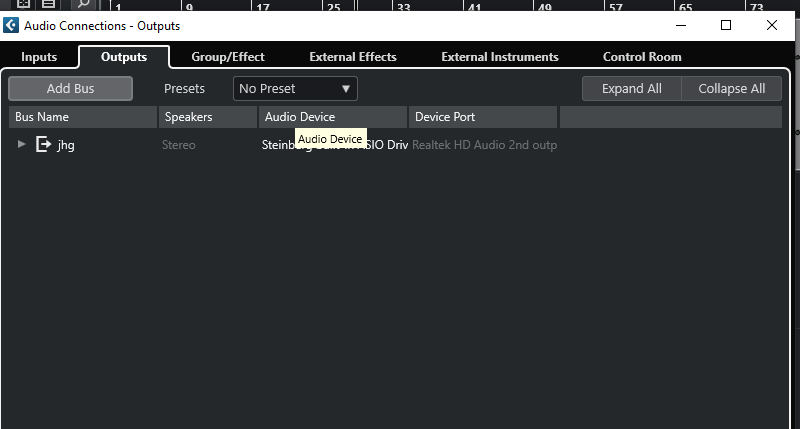Viewport: 800px width, 429px height.
Task: Select the Outputs tab
Action: click(124, 57)
